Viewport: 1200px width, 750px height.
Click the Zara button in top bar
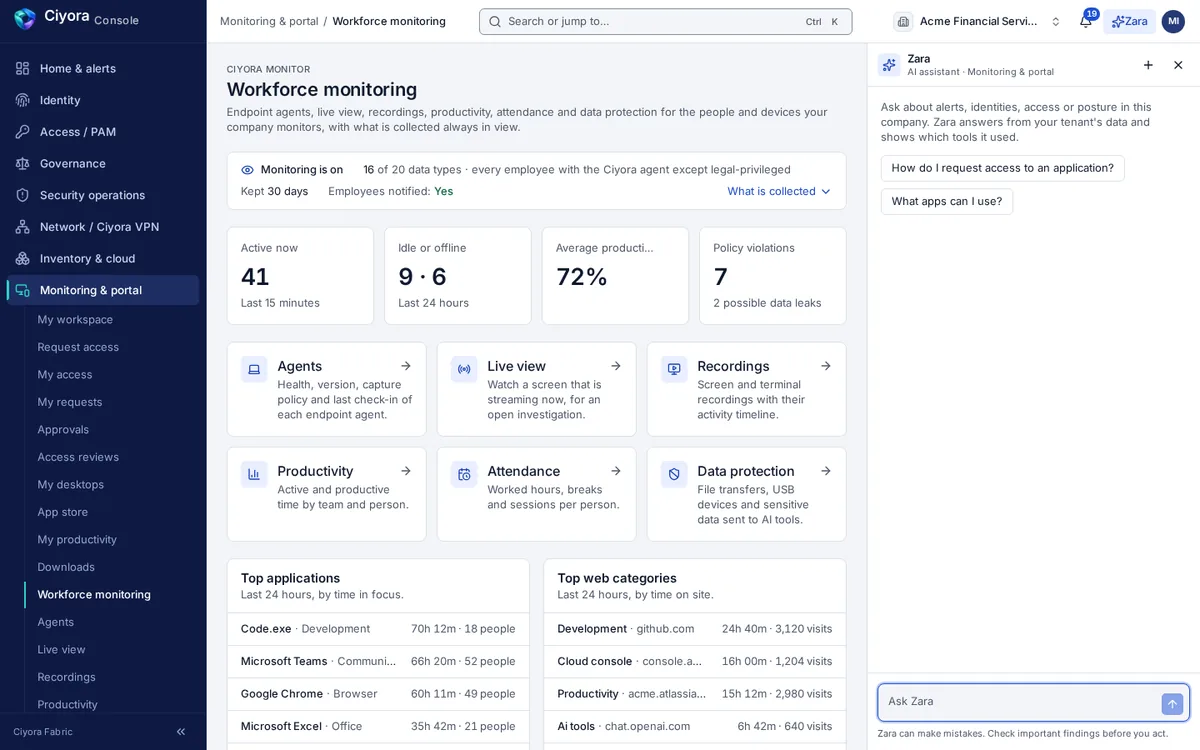1129,21
